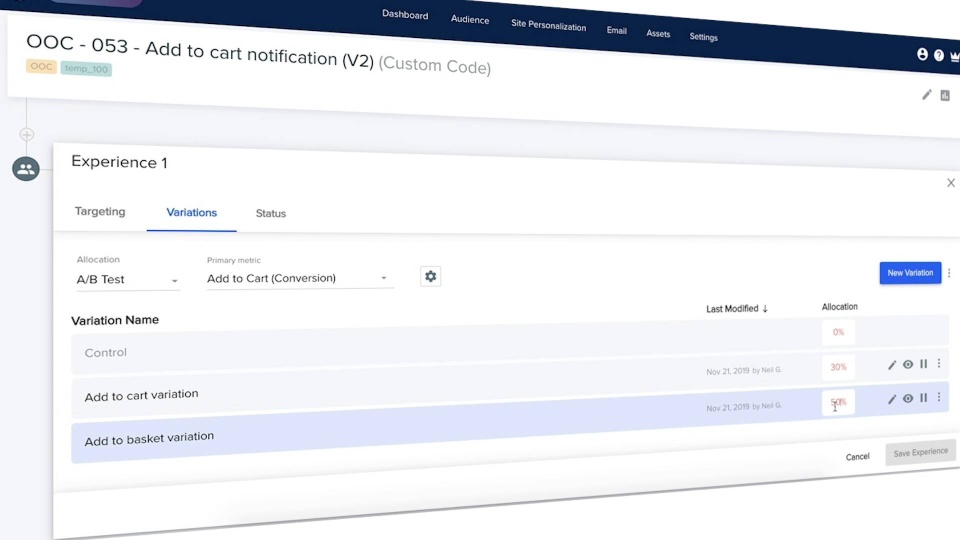Open the report chart icon beside the top pencil
This screenshot has height=540, width=960.
click(945, 96)
